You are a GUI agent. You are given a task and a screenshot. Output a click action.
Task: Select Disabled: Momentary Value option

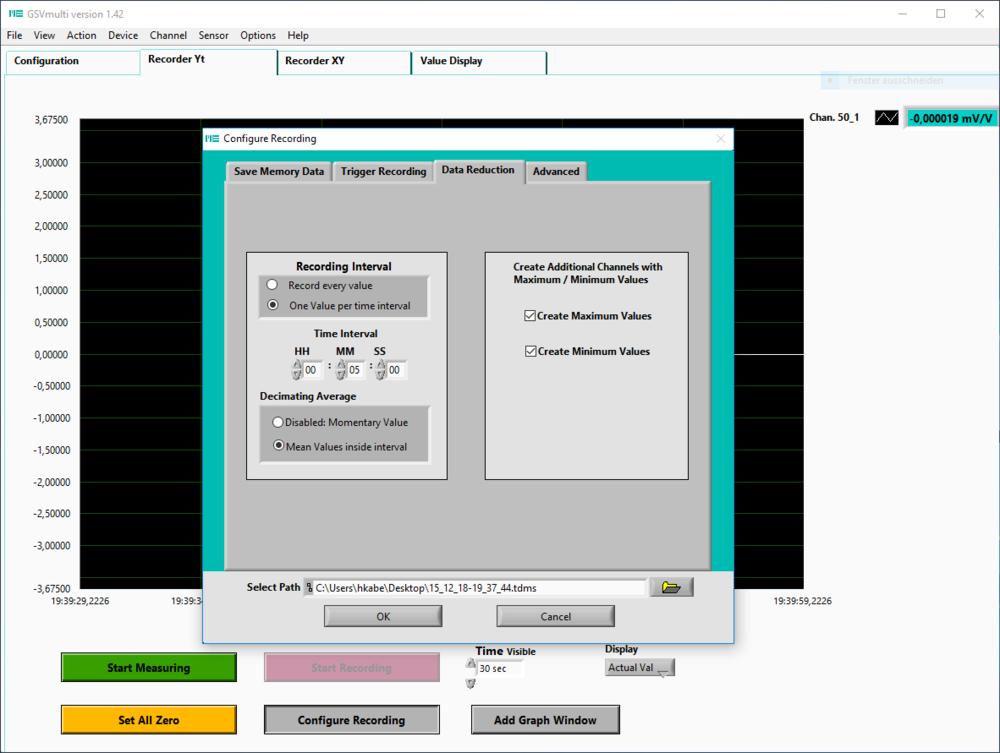[277, 422]
